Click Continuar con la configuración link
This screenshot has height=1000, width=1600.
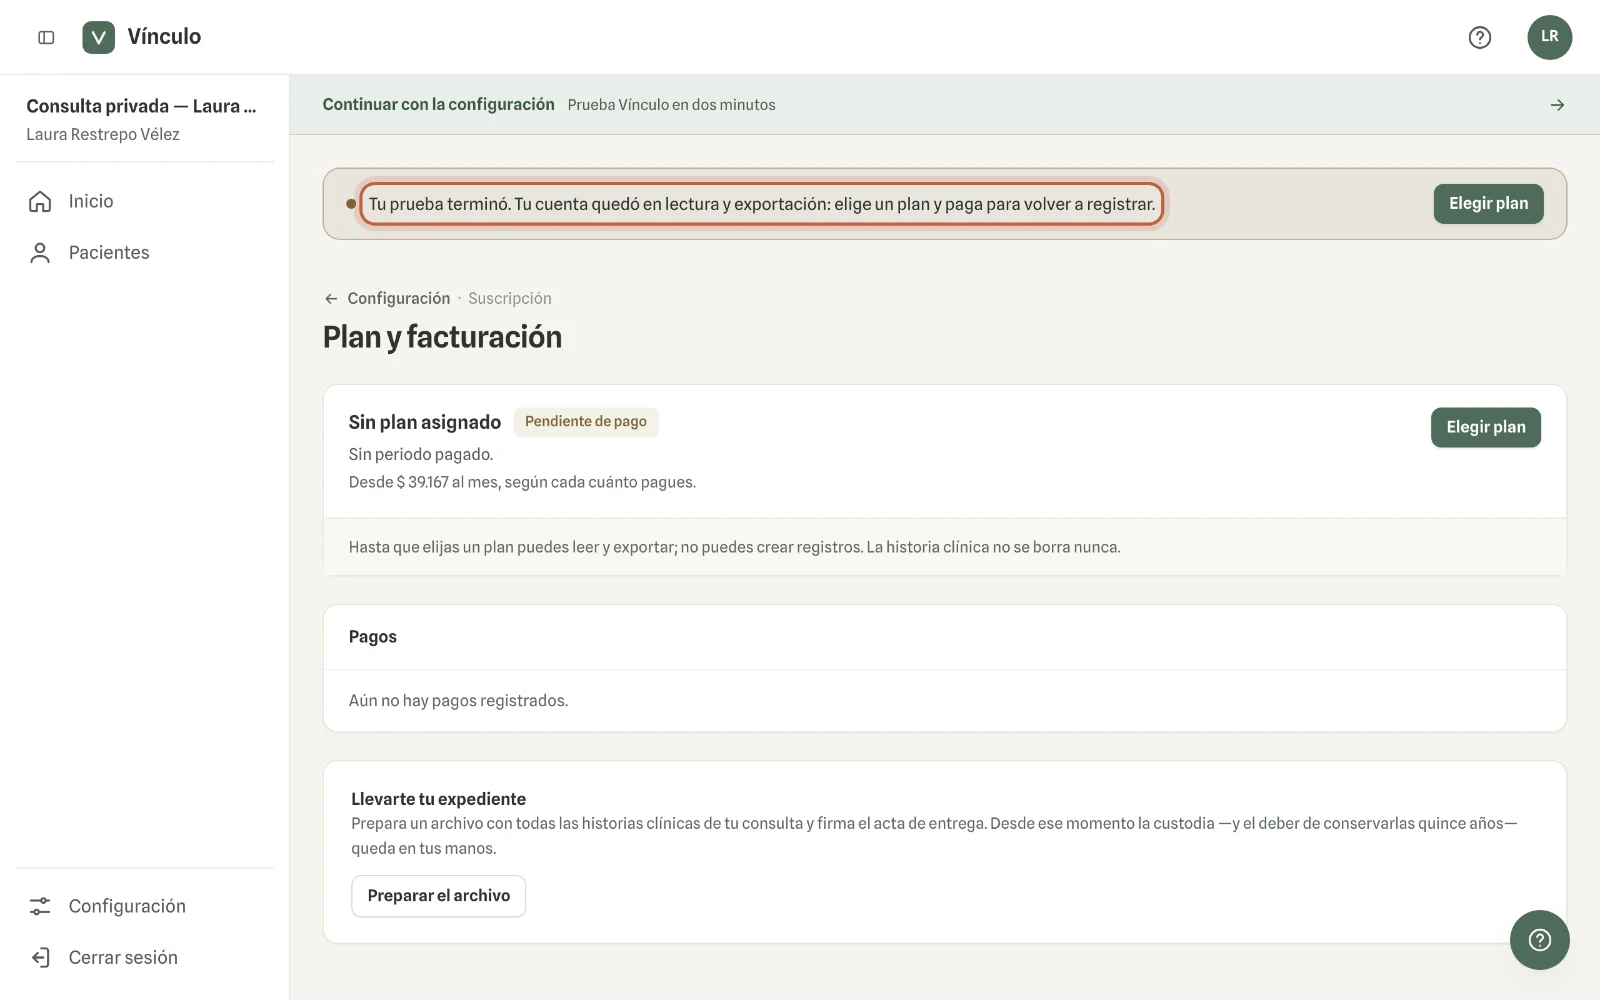(438, 105)
